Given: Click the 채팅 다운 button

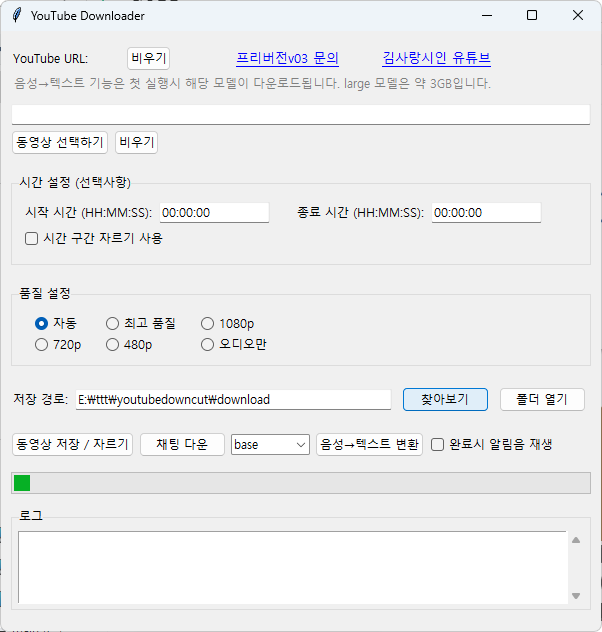Looking at the screenshot, I should click(x=182, y=445).
